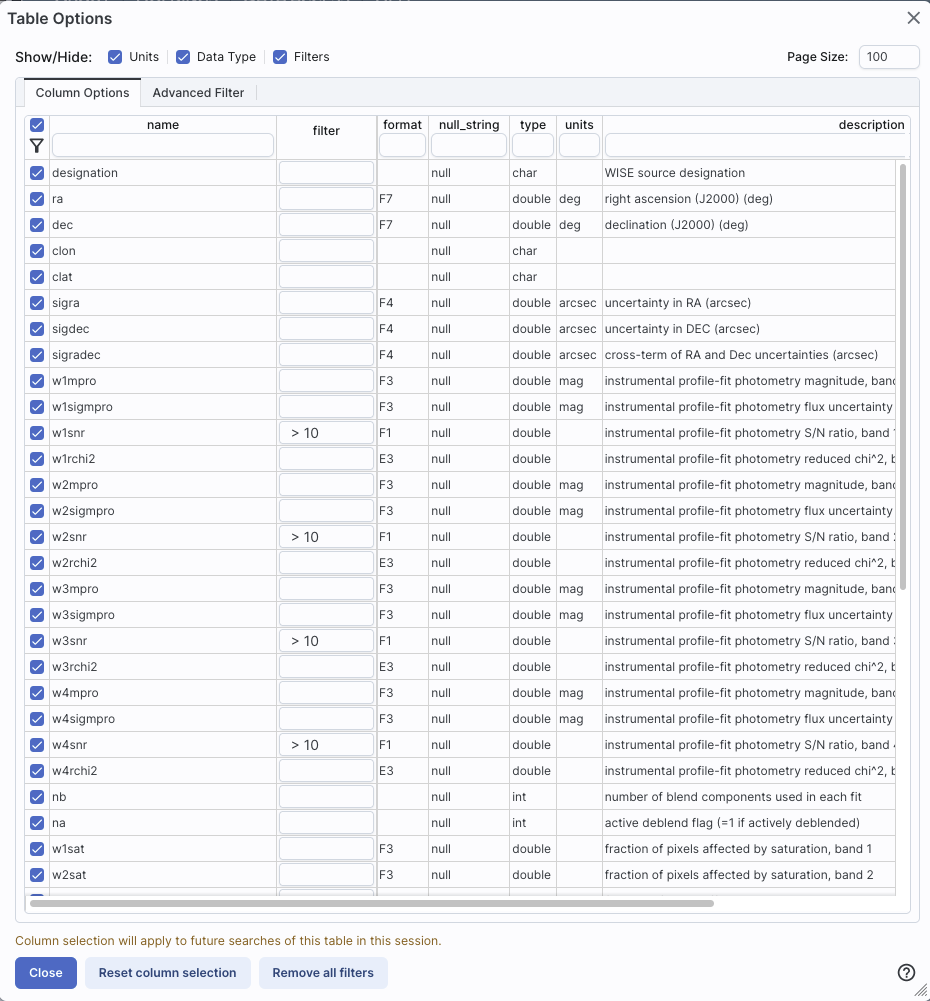The image size is (930, 1001).
Task: Click the filter funnel icon
Action: coord(37,146)
